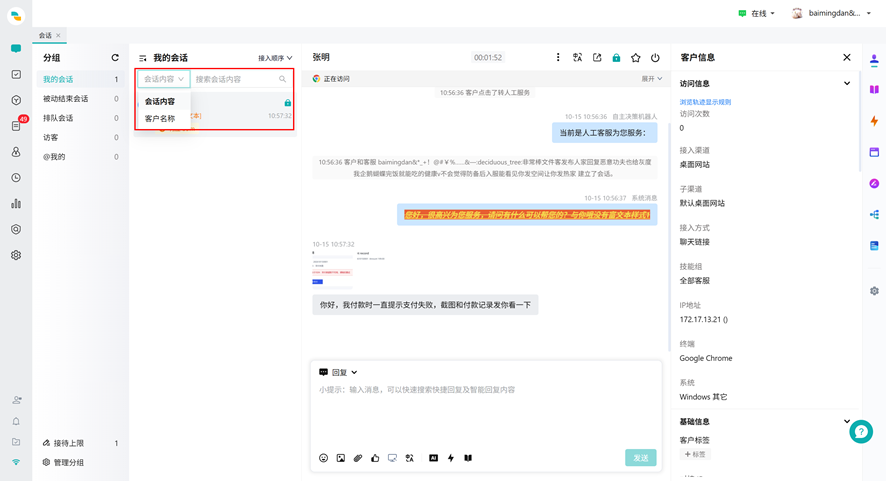
Task: Select 被动结束会话 group
Action: coord(80,98)
